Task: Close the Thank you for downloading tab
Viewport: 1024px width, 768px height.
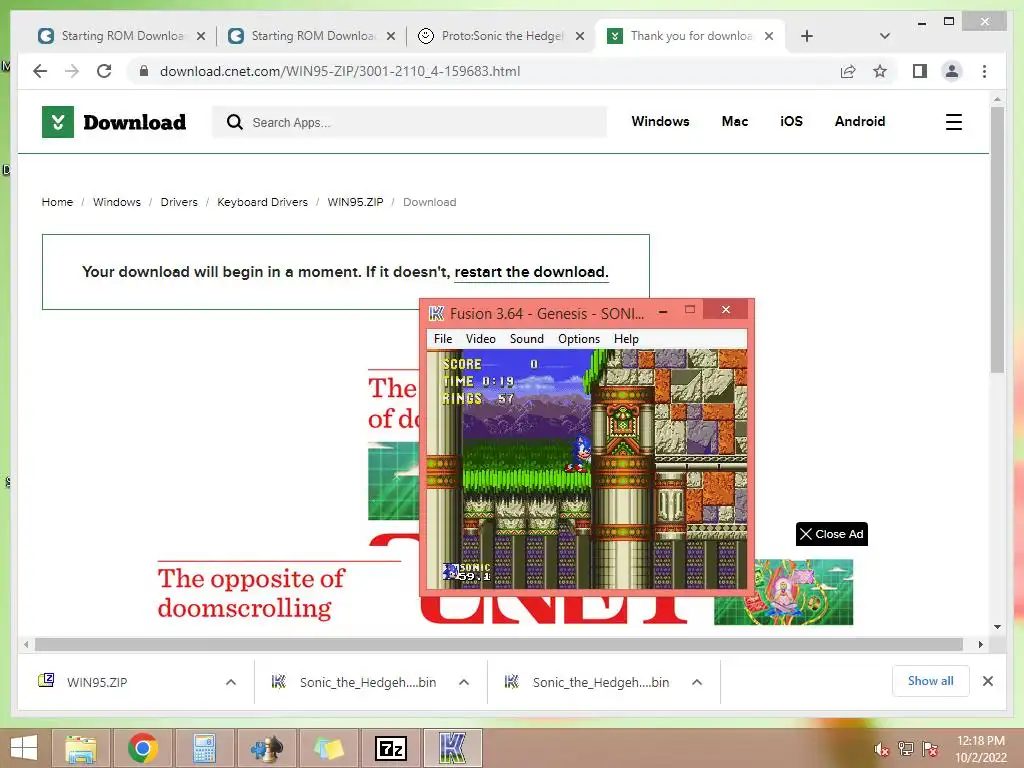Action: click(769, 36)
